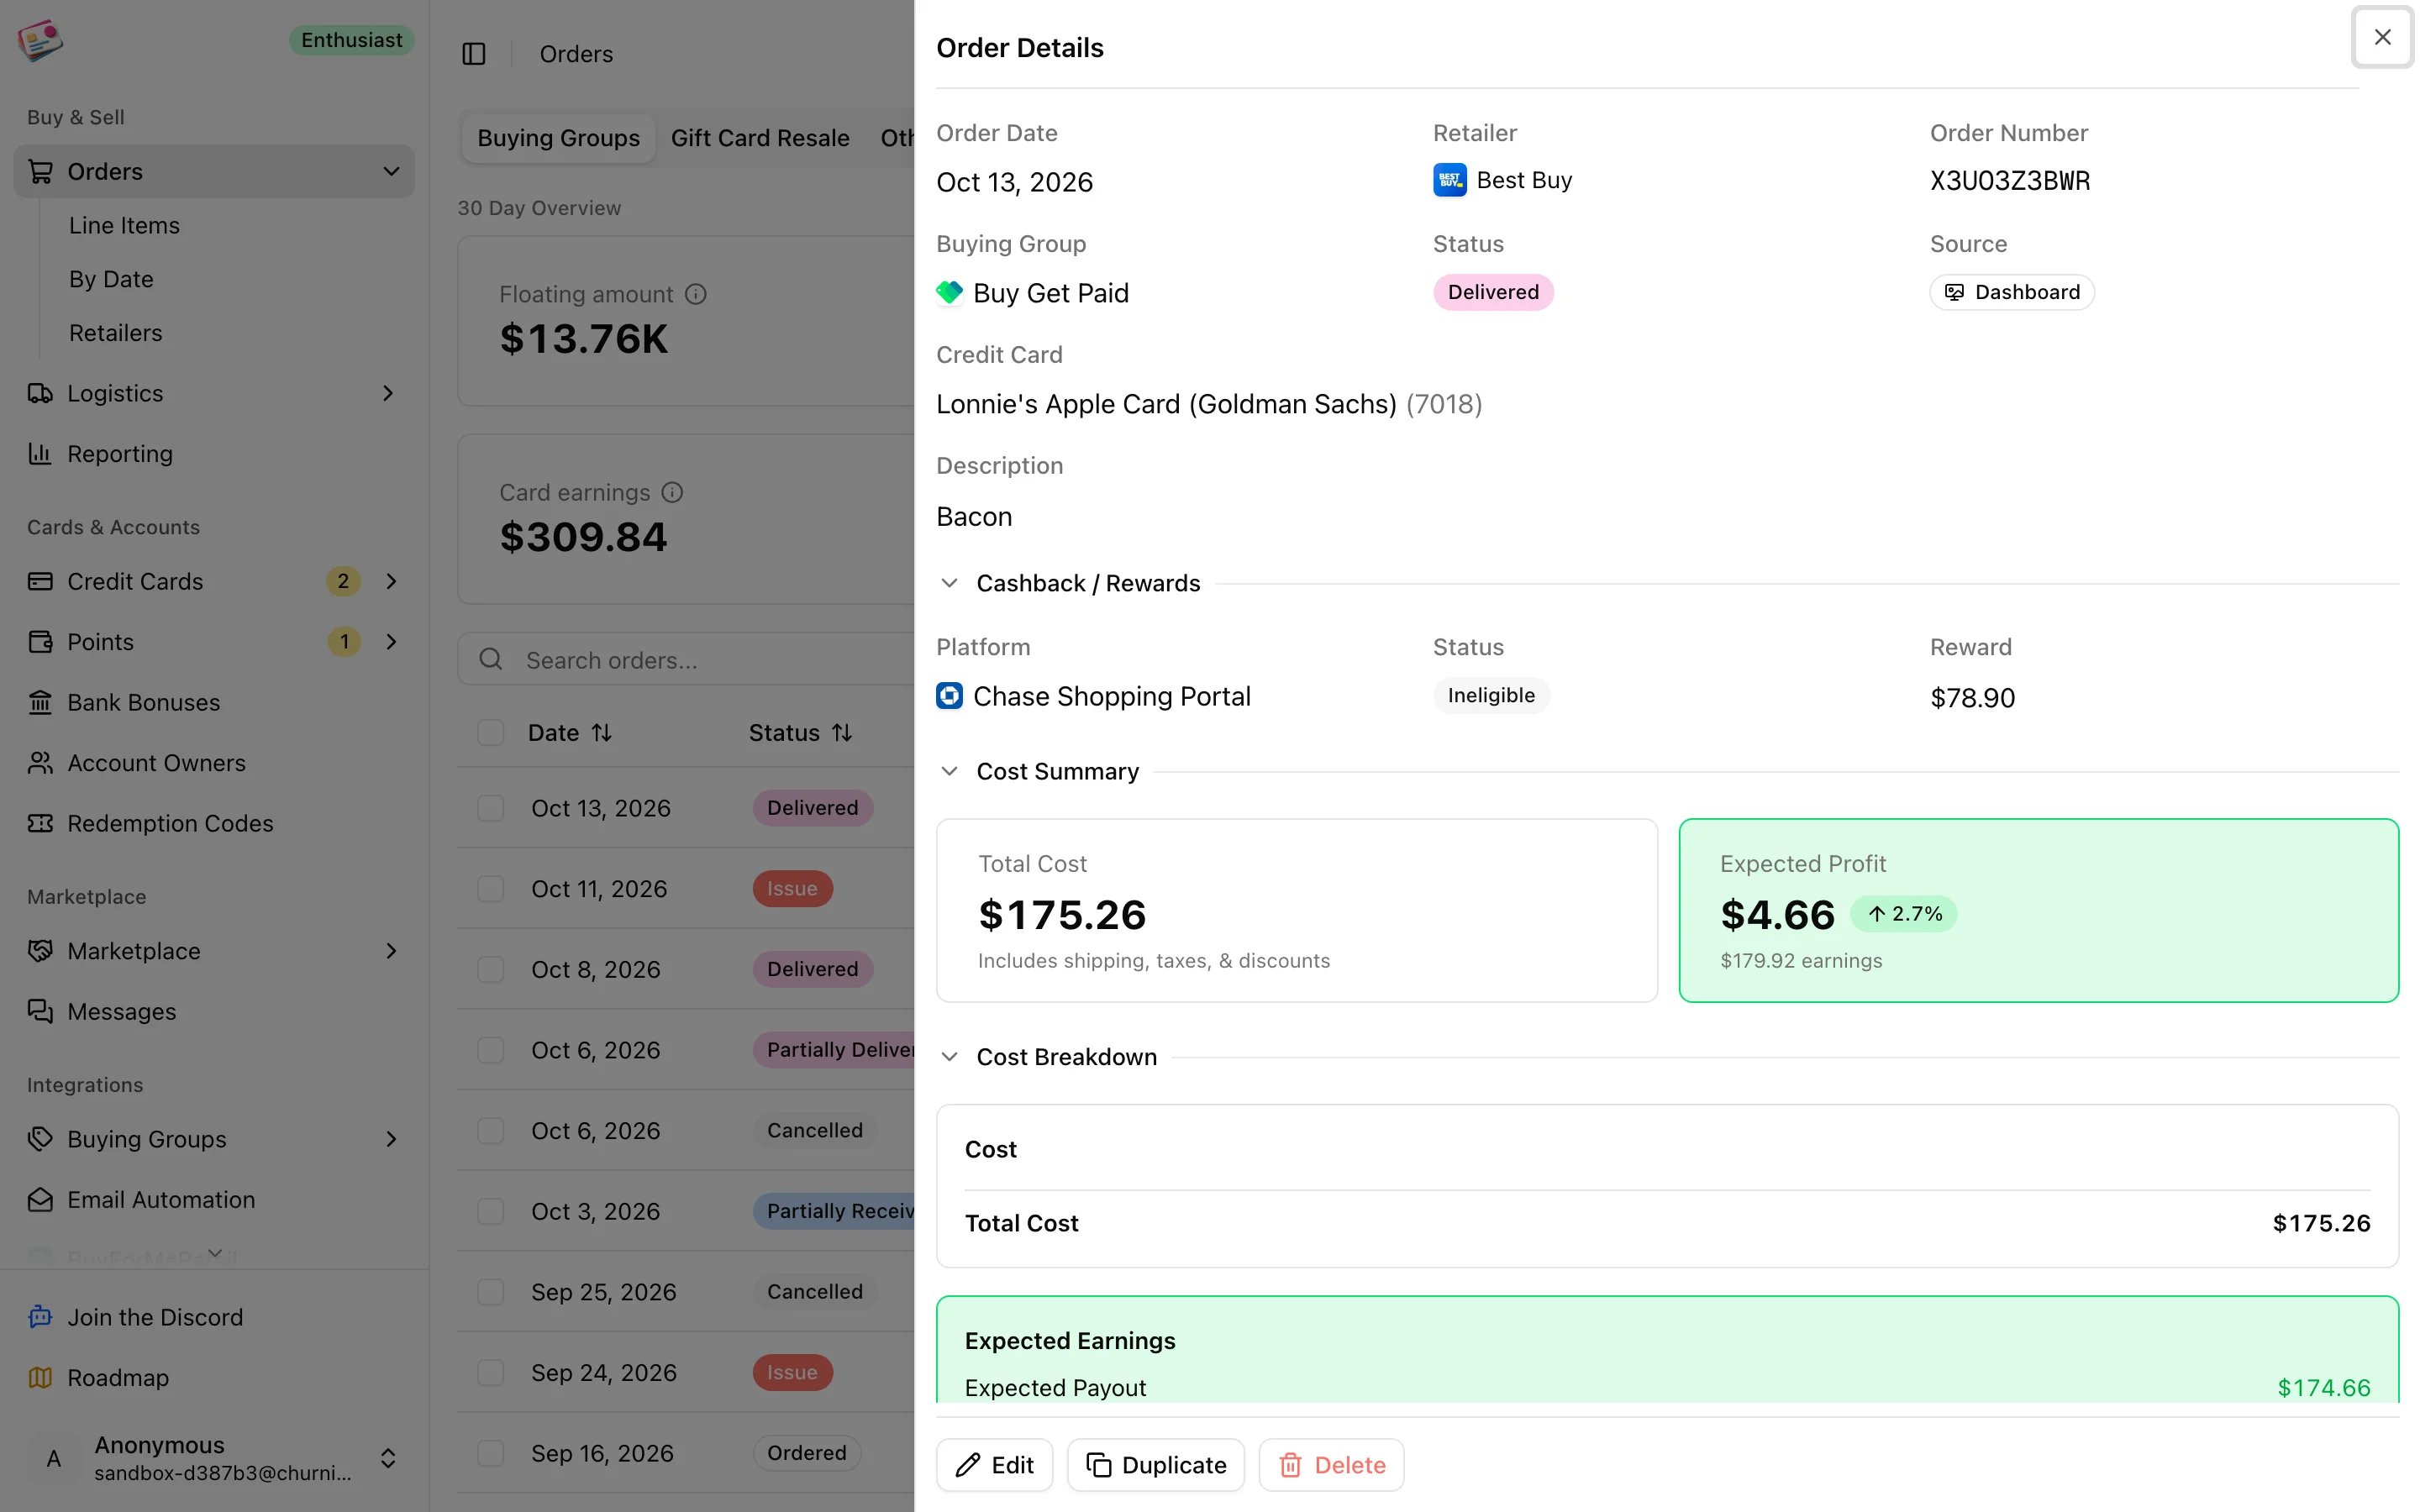Click the Dashboard source badge
Viewport: 2420px width, 1512px height.
tap(2012, 292)
